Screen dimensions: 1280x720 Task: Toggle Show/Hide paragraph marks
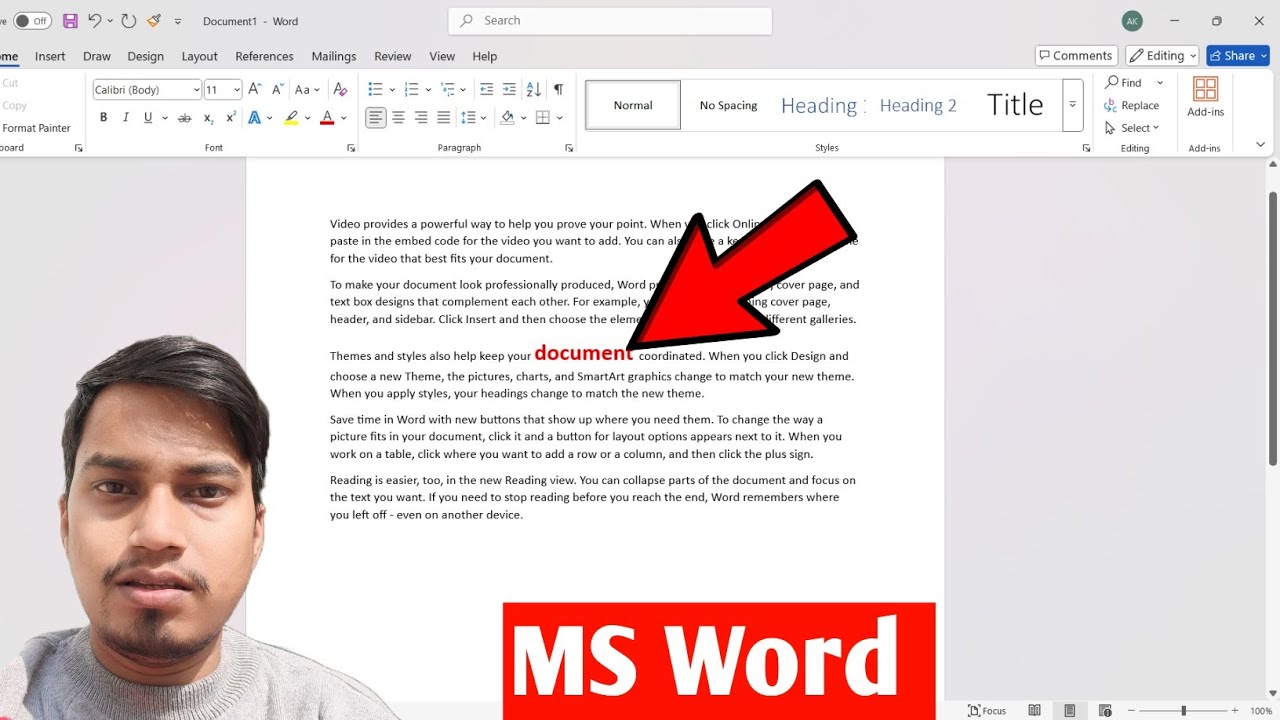(558, 90)
